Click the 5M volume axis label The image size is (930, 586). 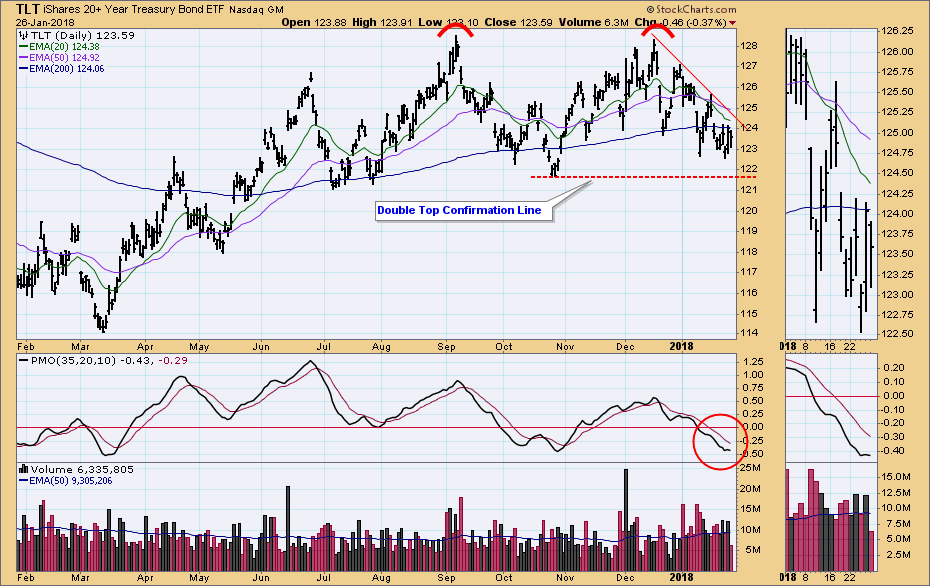[753, 550]
